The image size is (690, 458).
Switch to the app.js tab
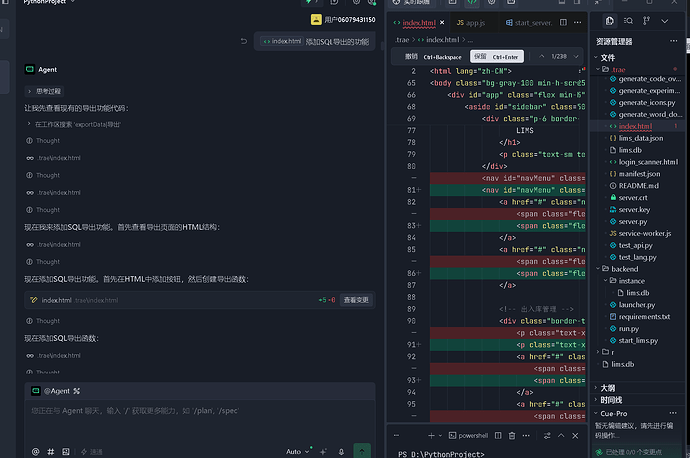(x=471, y=22)
